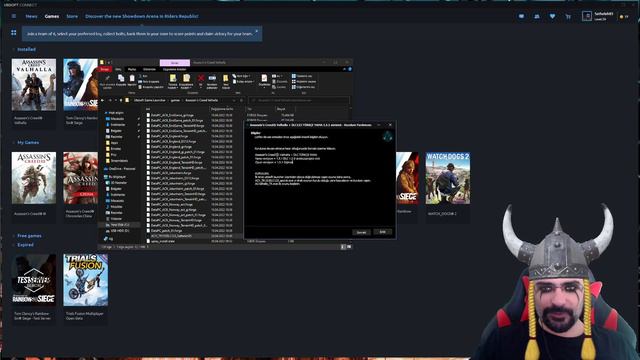This screenshot has width=640, height=360.
Task: Open the address bar history dropdown
Action: point(234,100)
